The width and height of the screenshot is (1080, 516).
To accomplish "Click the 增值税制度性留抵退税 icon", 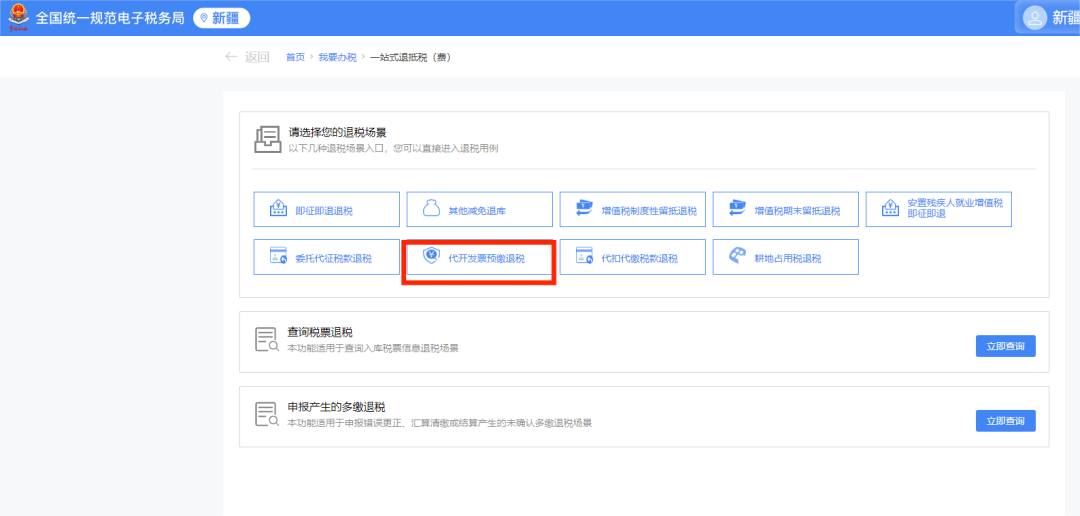I will 584,209.
